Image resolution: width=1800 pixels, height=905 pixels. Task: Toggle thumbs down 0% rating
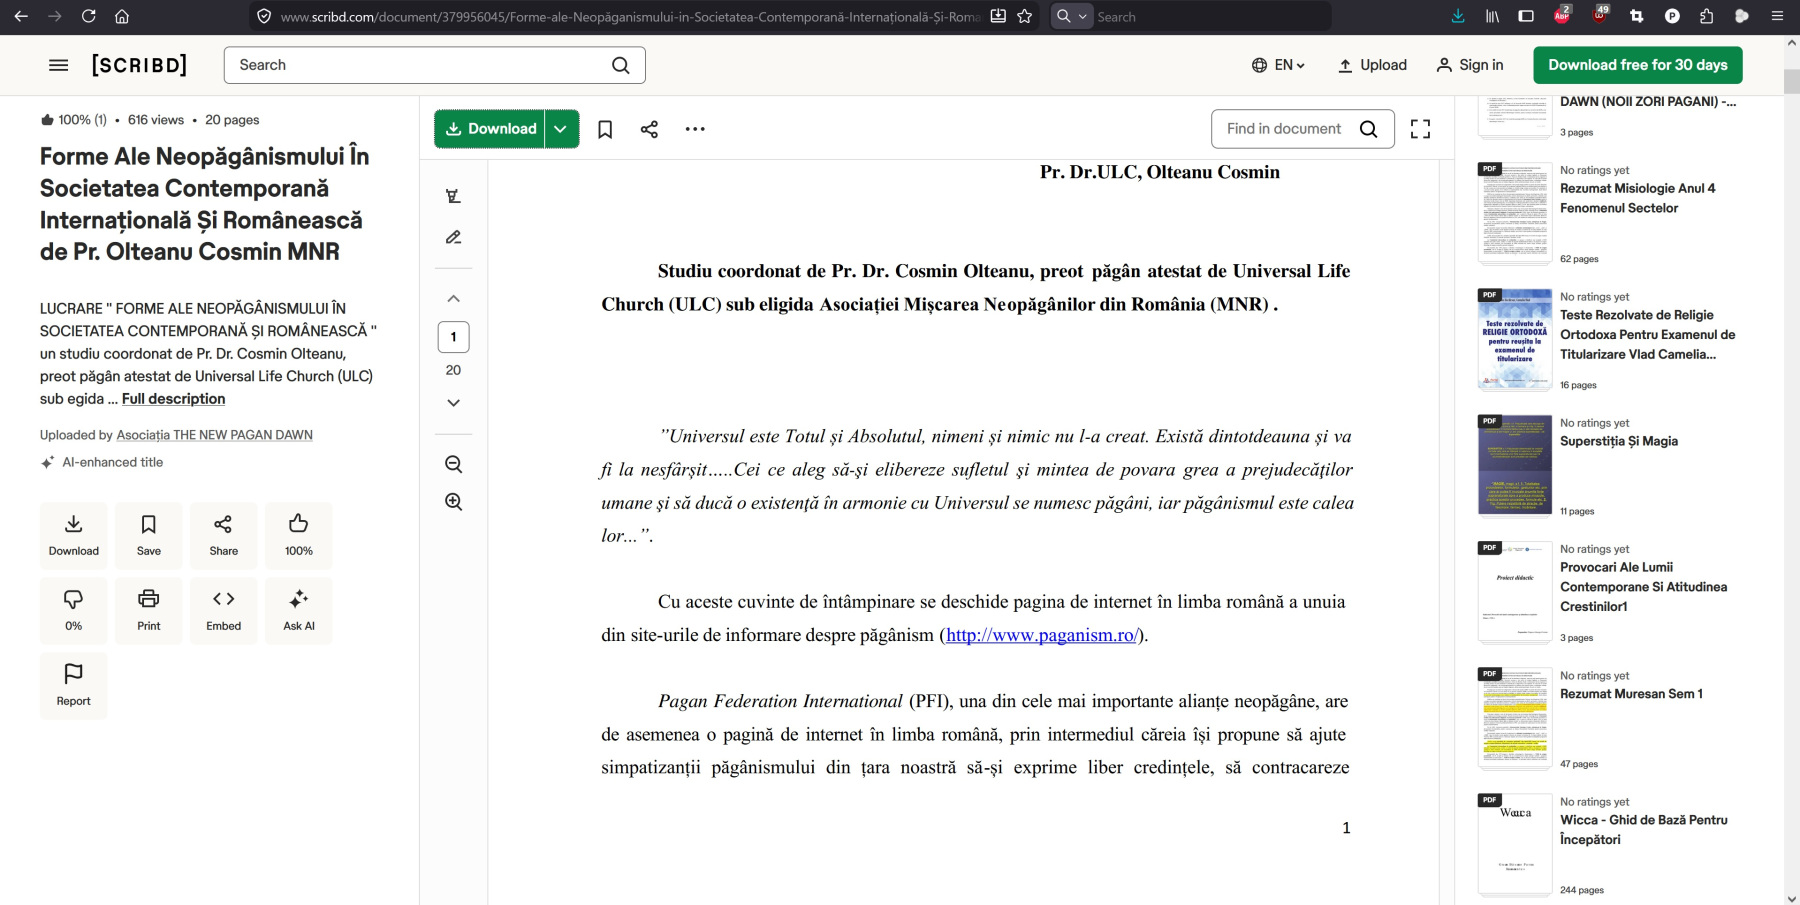73,610
